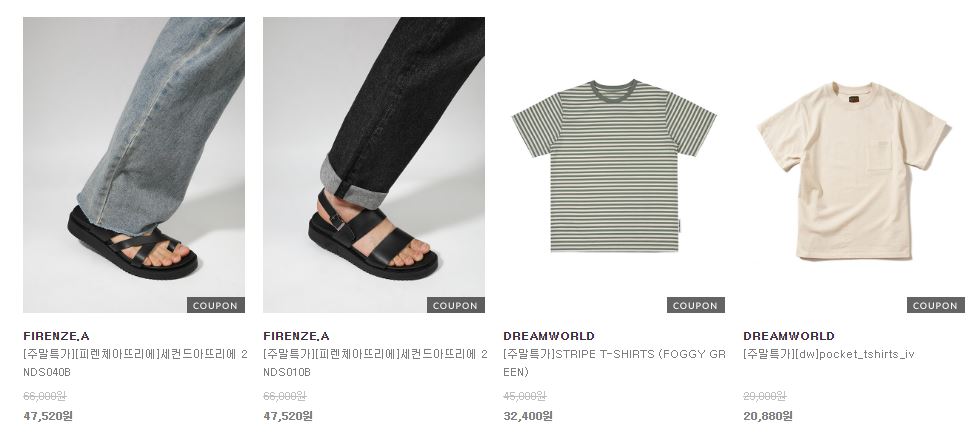Open FIRENZE.A brand link of second product
973x437 pixels.
296,336
